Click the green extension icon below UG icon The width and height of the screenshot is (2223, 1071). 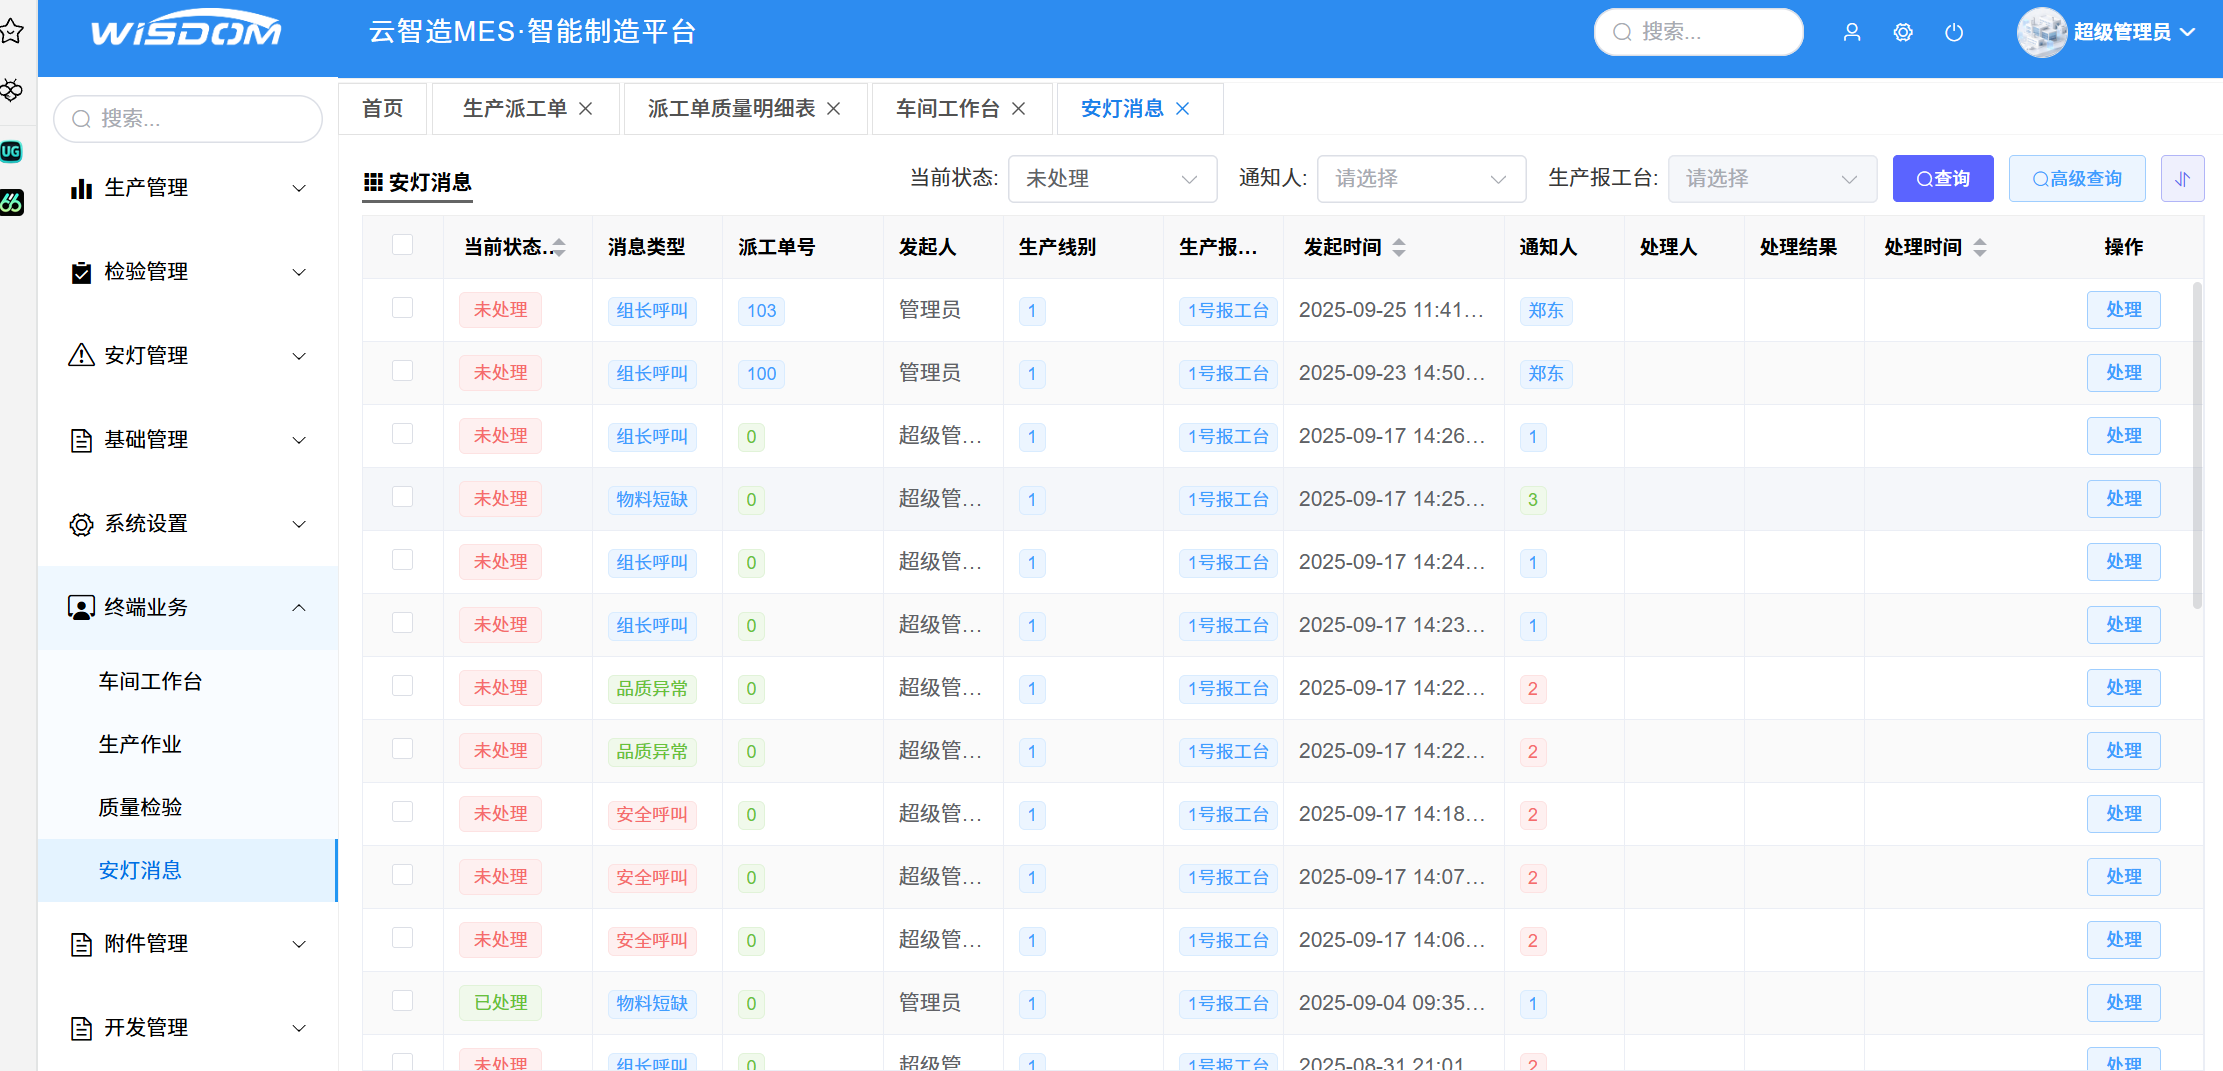click(11, 202)
